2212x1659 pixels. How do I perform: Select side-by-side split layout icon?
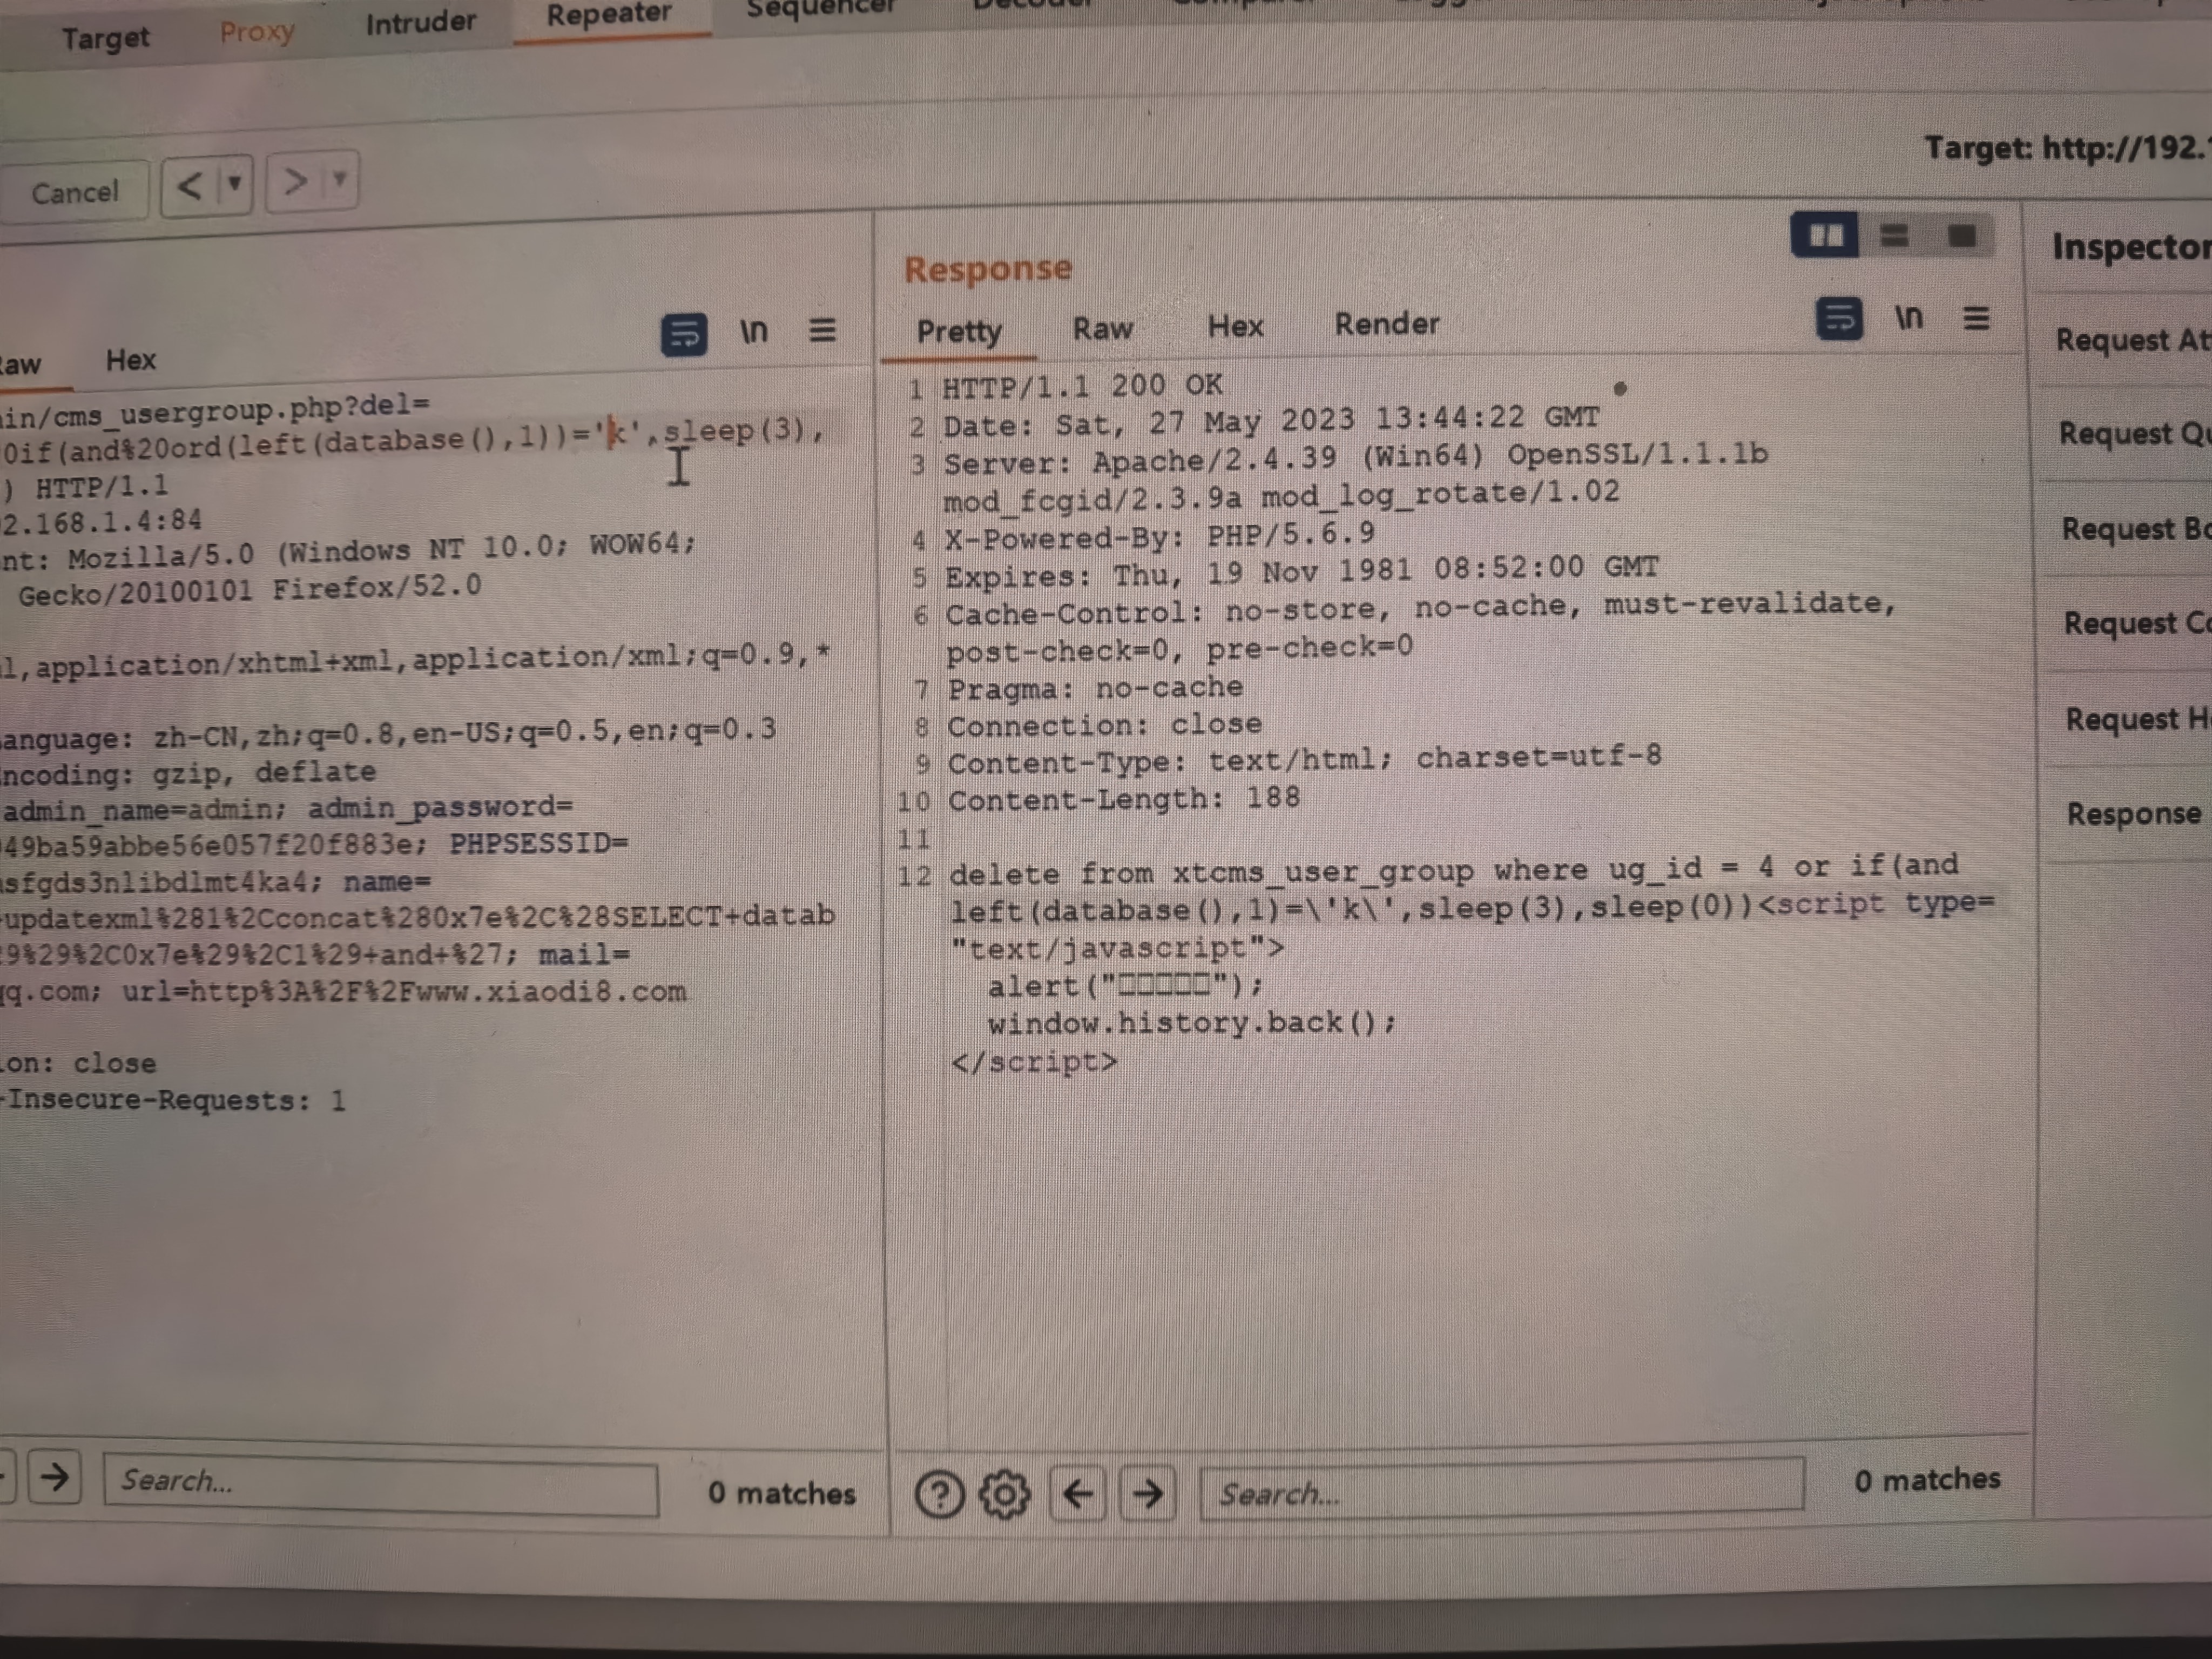[1824, 236]
